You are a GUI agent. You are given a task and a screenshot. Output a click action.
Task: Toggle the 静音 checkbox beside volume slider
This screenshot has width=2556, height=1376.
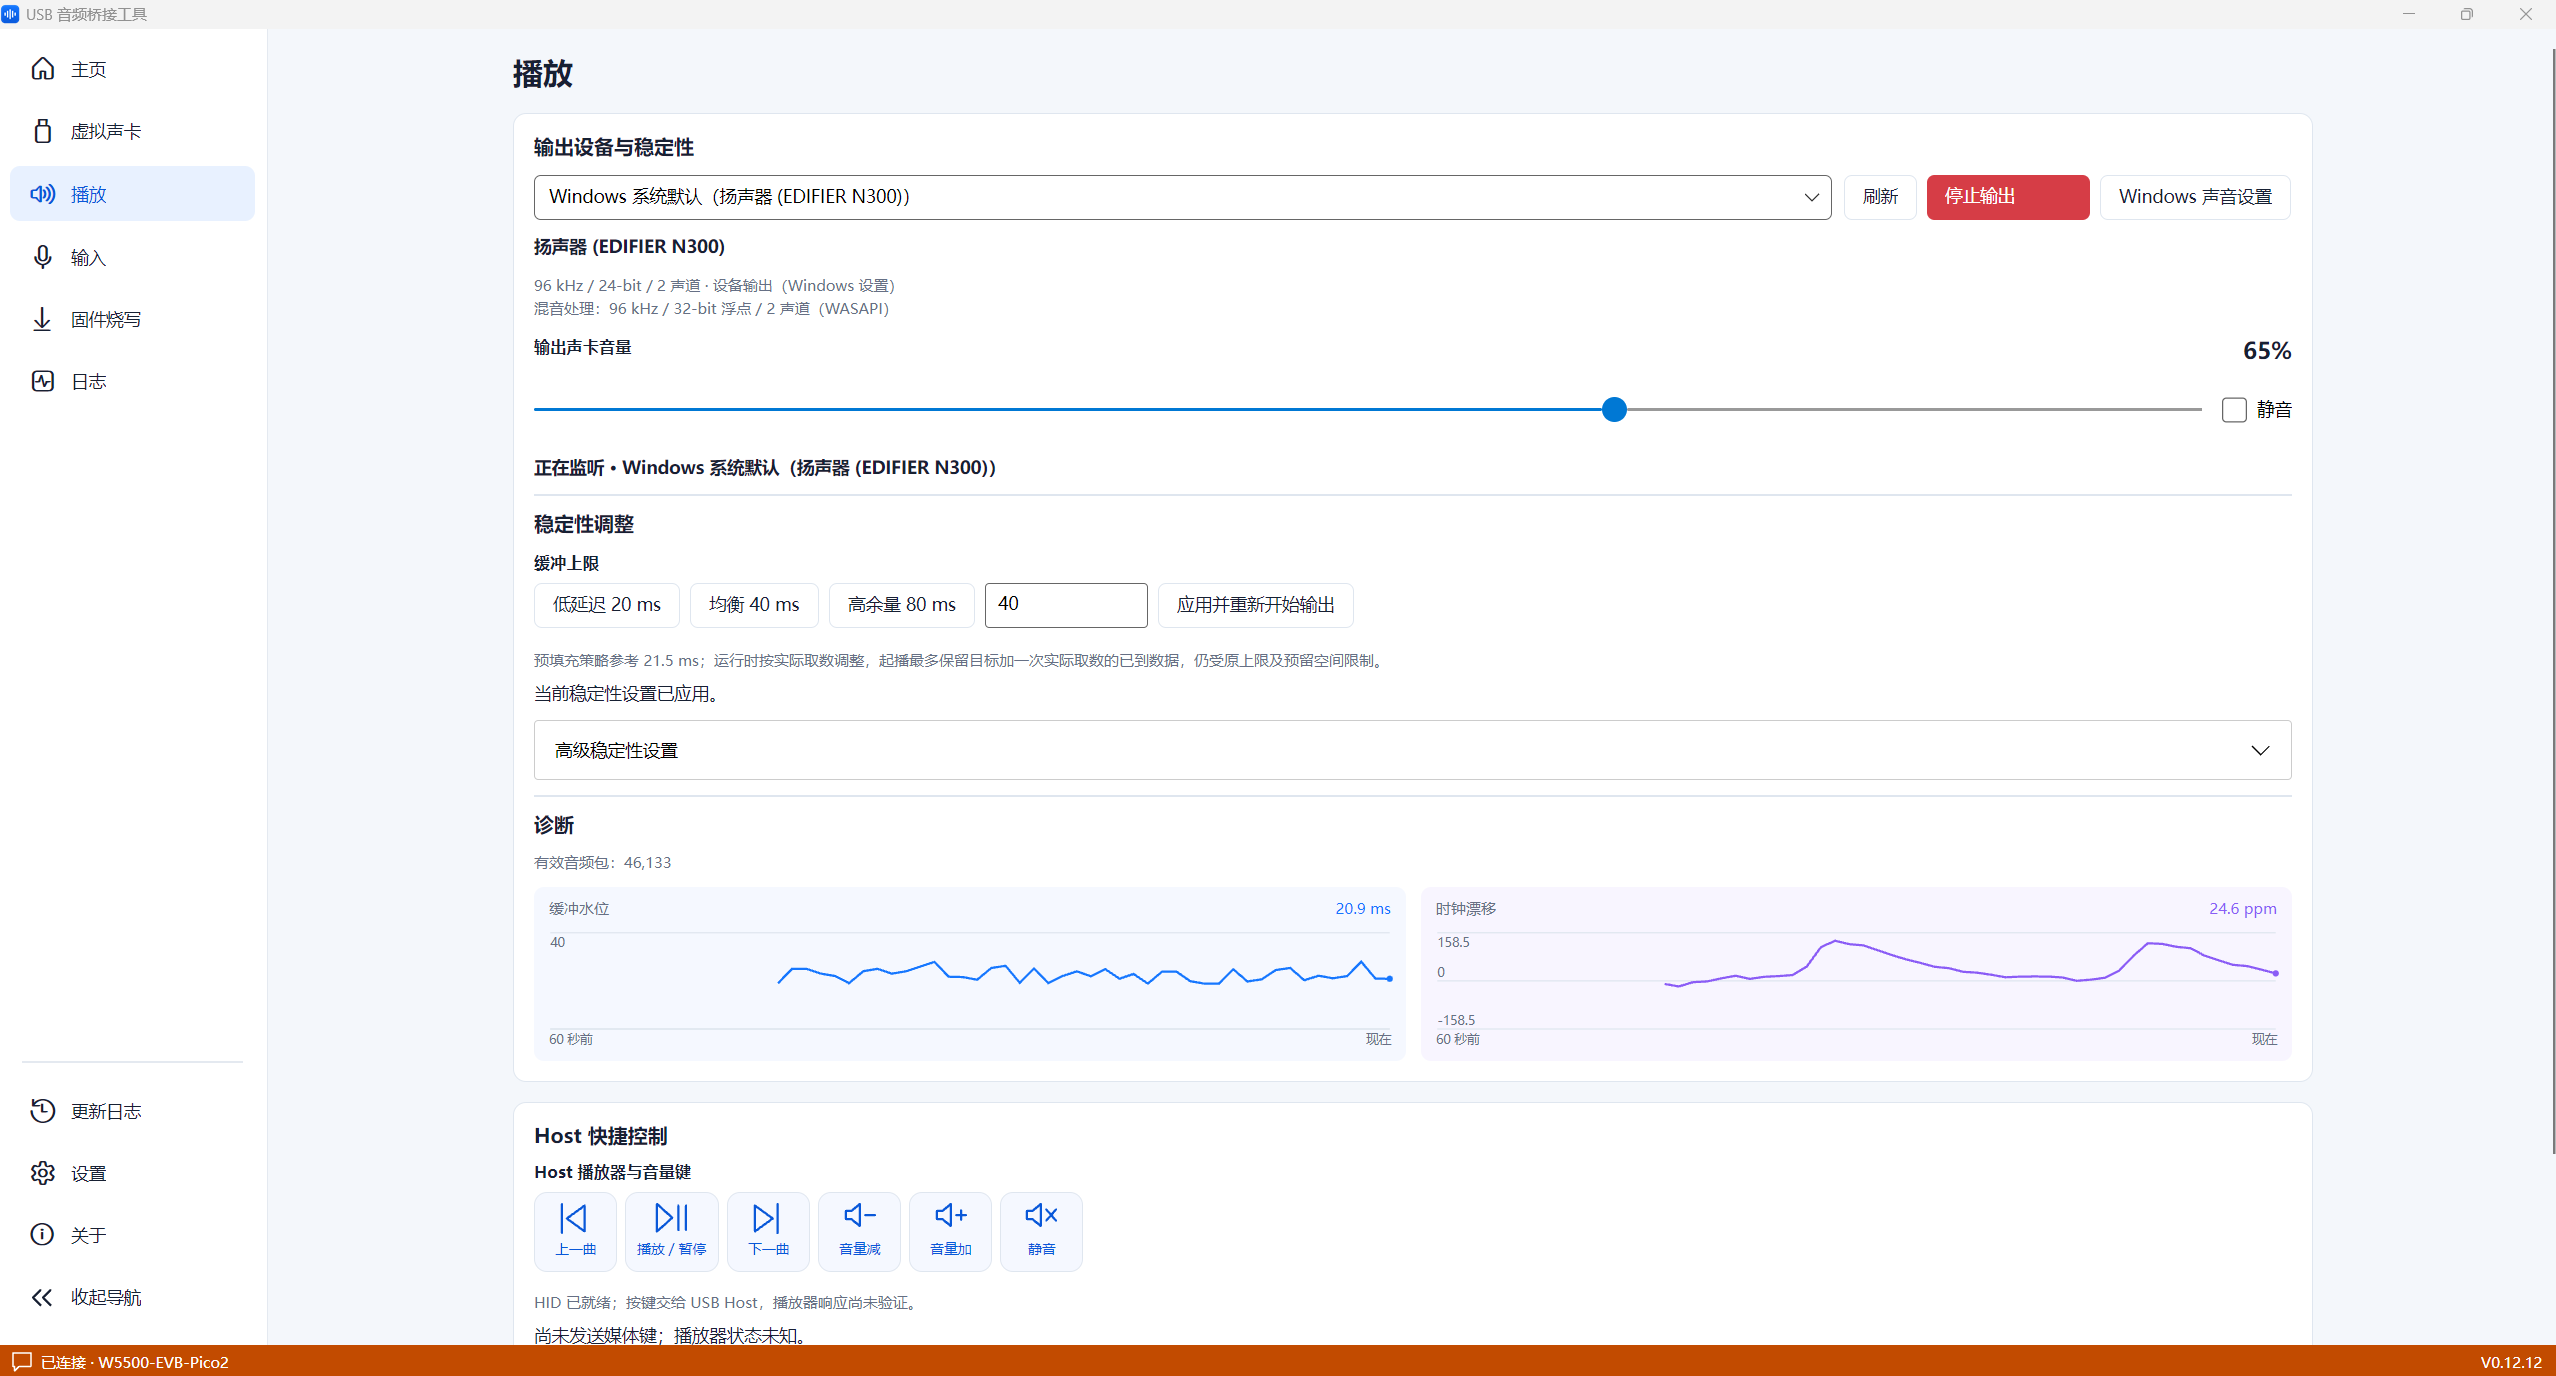coord(2234,410)
